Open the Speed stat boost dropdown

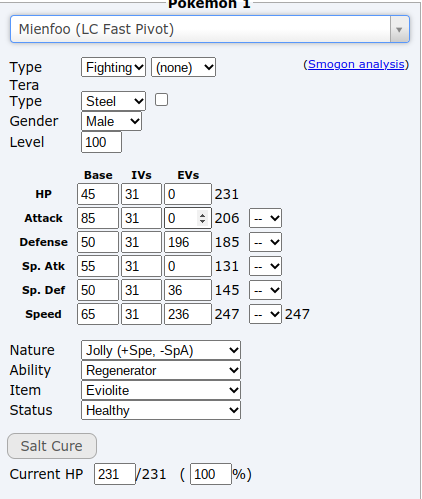click(x=265, y=314)
